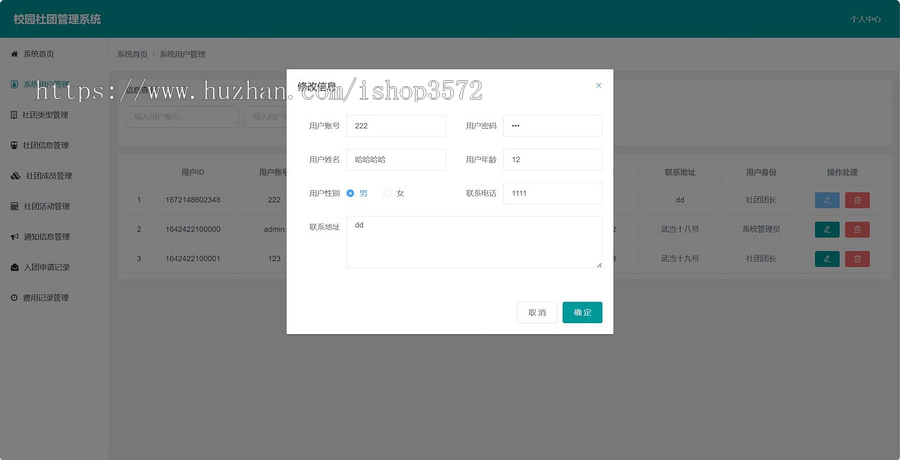Click the icon beside 社团类型管理
This screenshot has height=460, width=900.
(14, 115)
